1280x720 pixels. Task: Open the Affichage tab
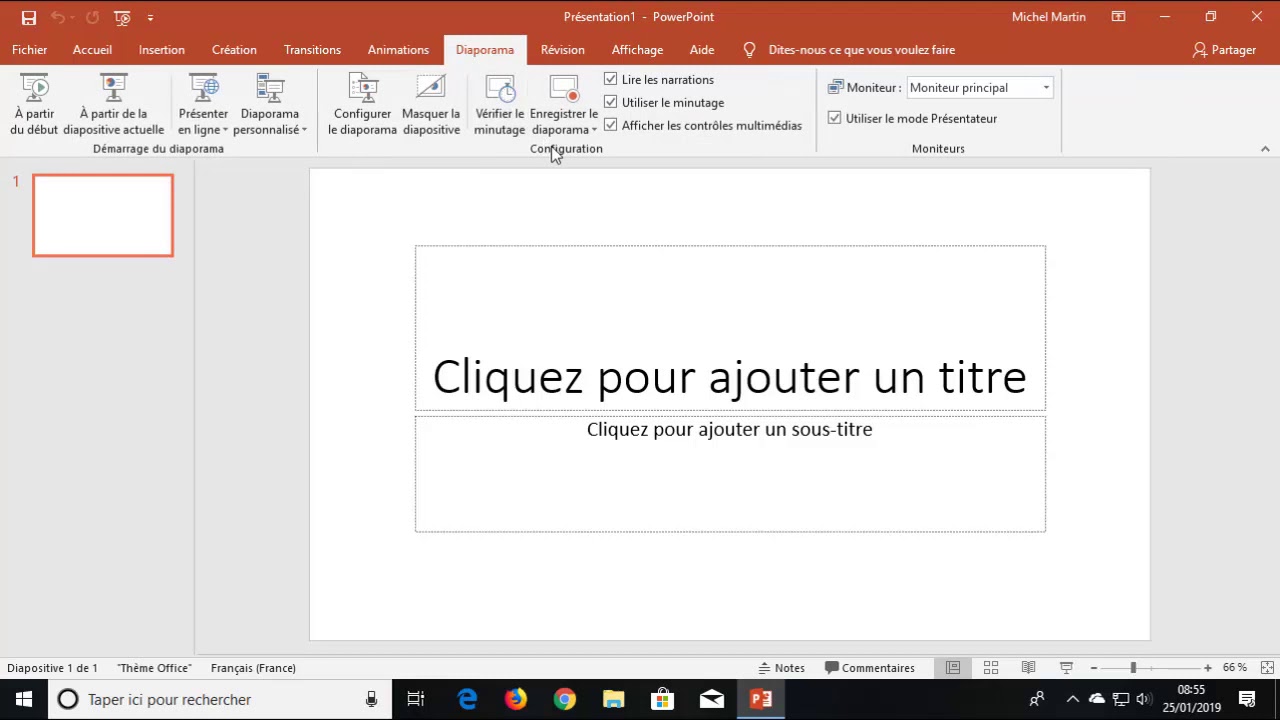point(637,50)
